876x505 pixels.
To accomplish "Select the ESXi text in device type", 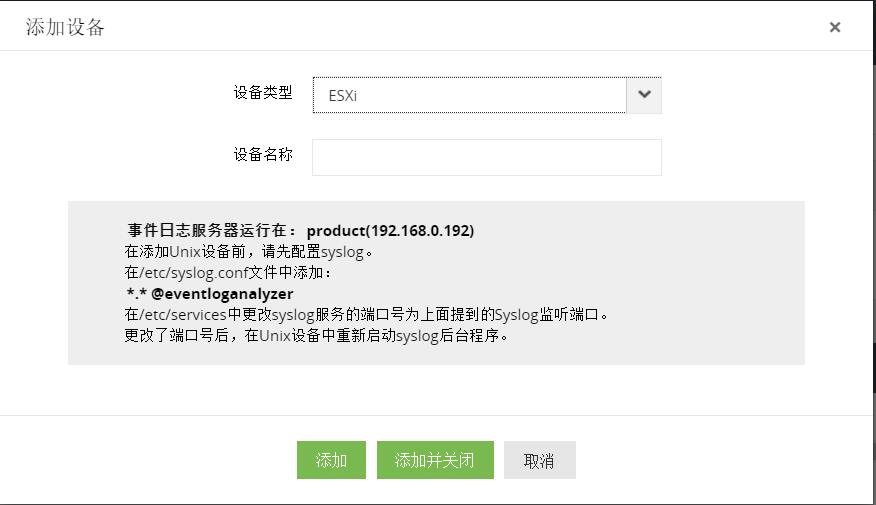I will (x=343, y=97).
